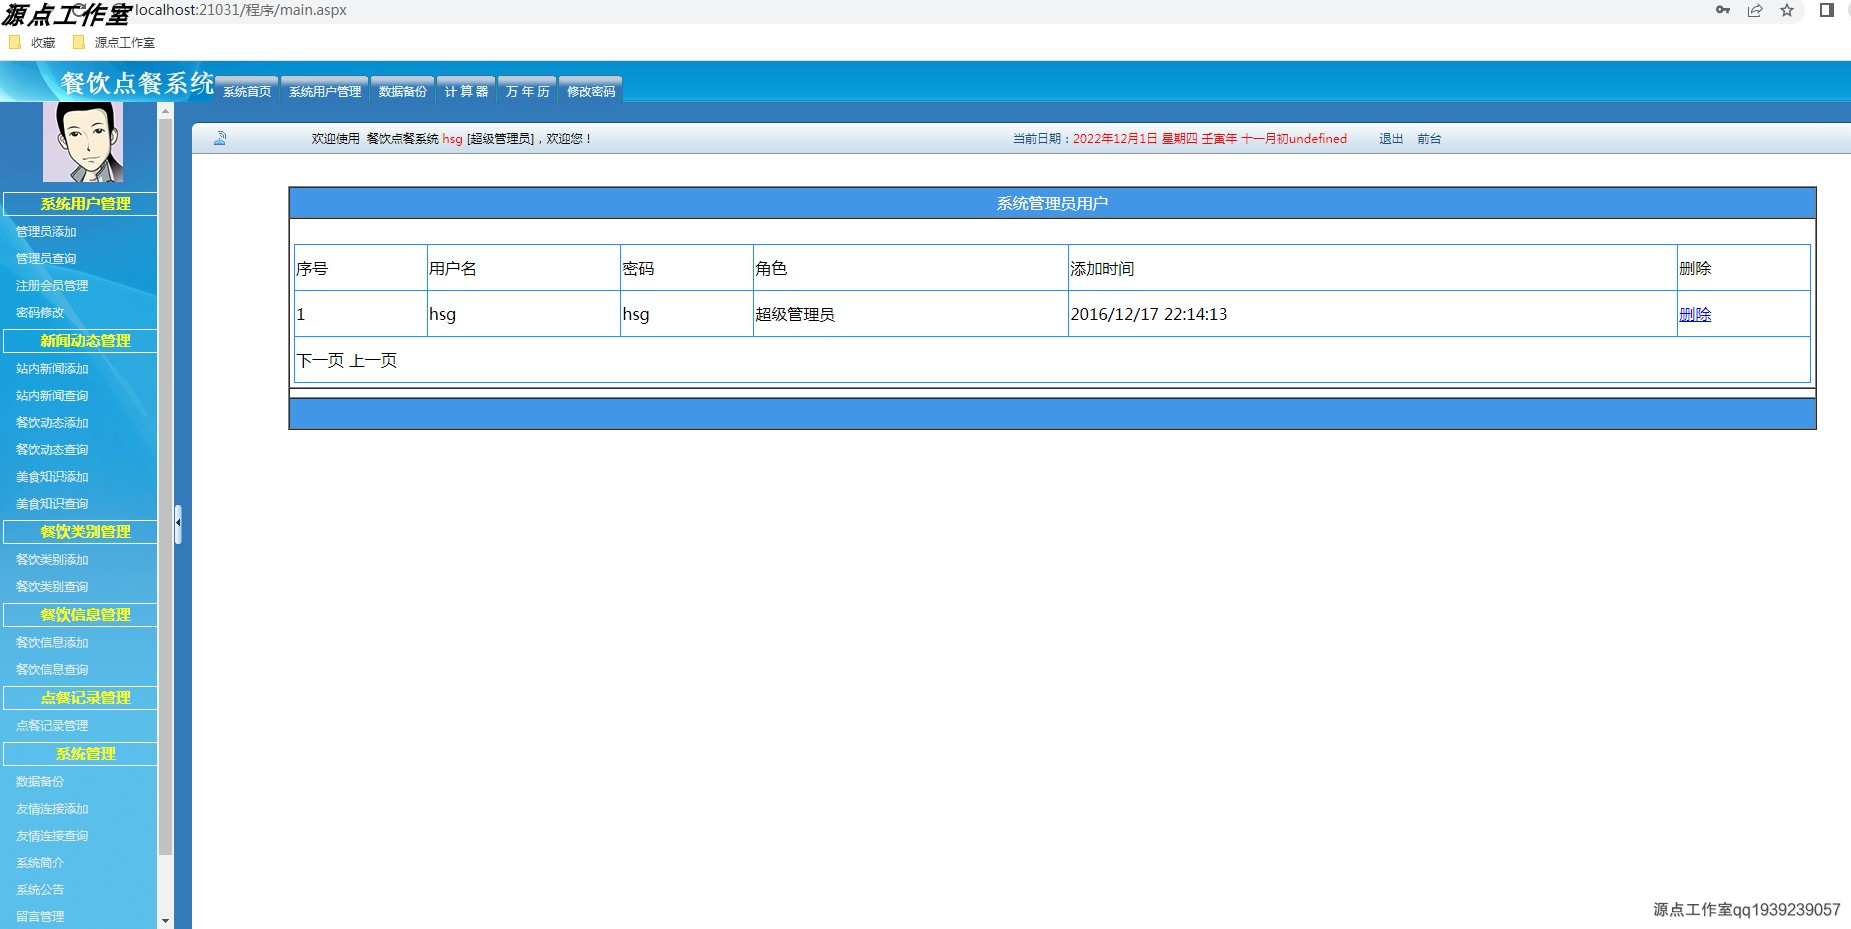Click the broadcast icon on the welcome bar
Screen dimensions: 1851x929
pyautogui.click(x=221, y=137)
